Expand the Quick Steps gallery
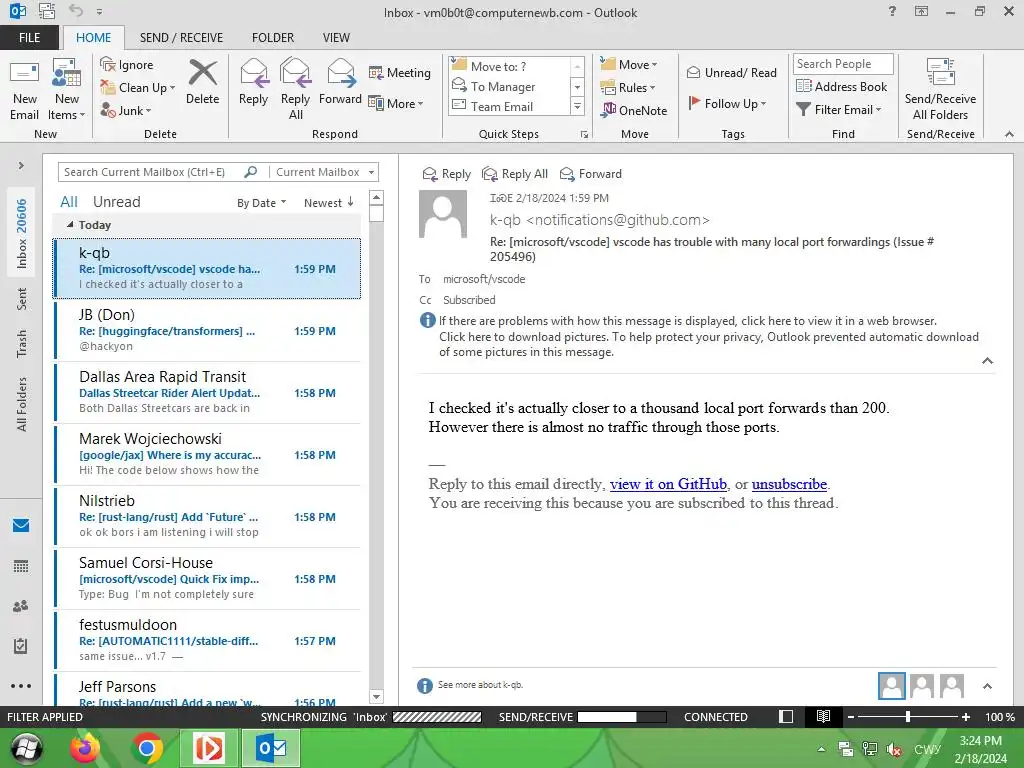The width and height of the screenshot is (1024, 768). click(x=577, y=106)
